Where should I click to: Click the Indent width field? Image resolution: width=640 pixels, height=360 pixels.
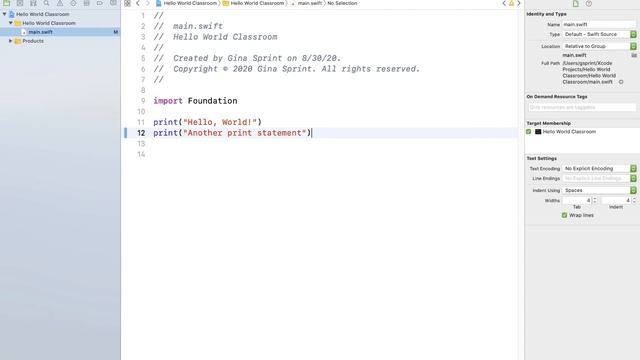click(616, 200)
